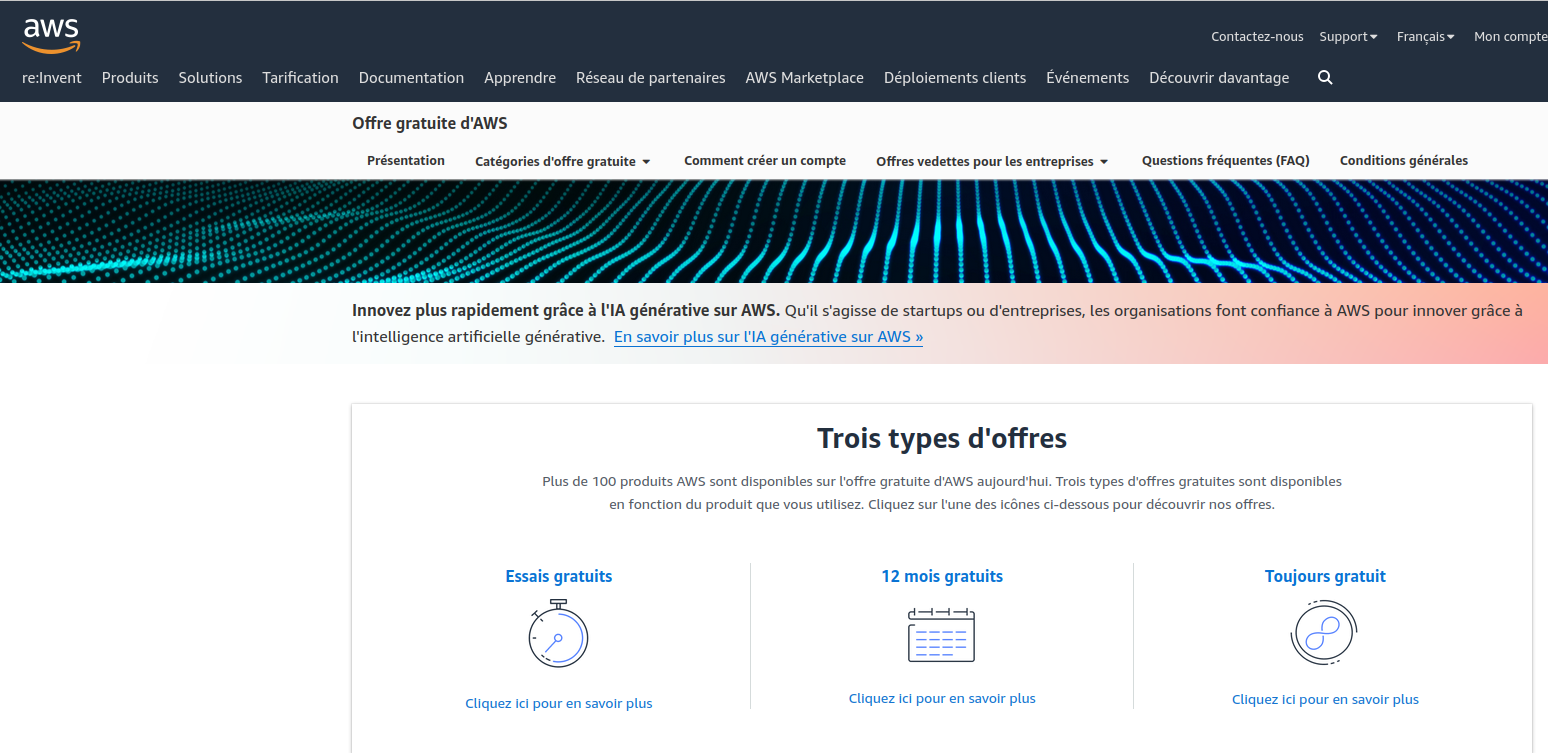Expand the Support dropdown

click(x=1347, y=37)
